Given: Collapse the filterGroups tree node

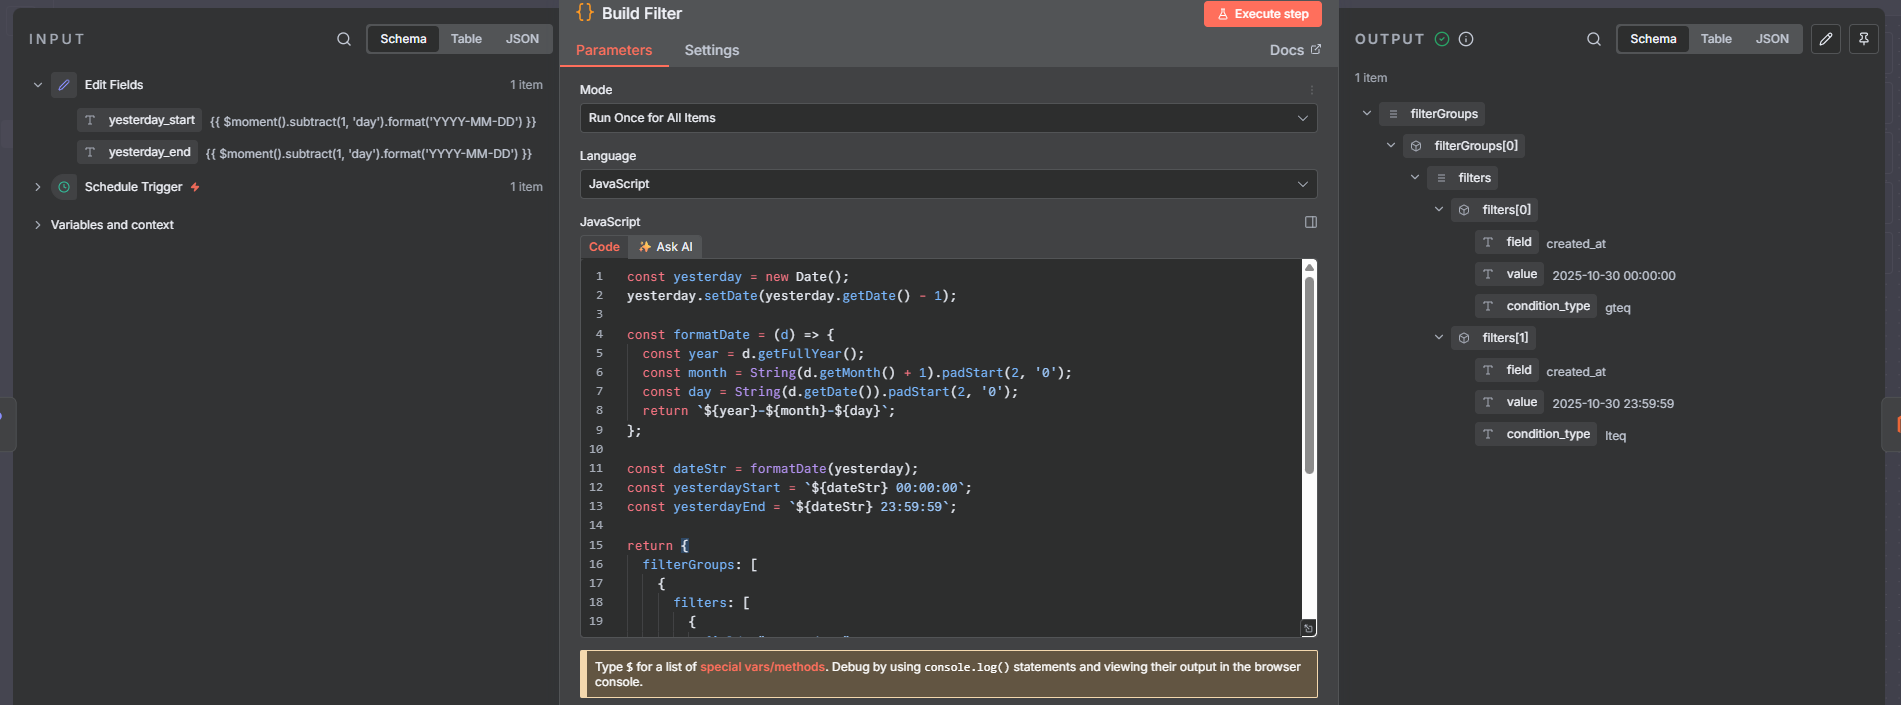Looking at the screenshot, I should tap(1367, 114).
